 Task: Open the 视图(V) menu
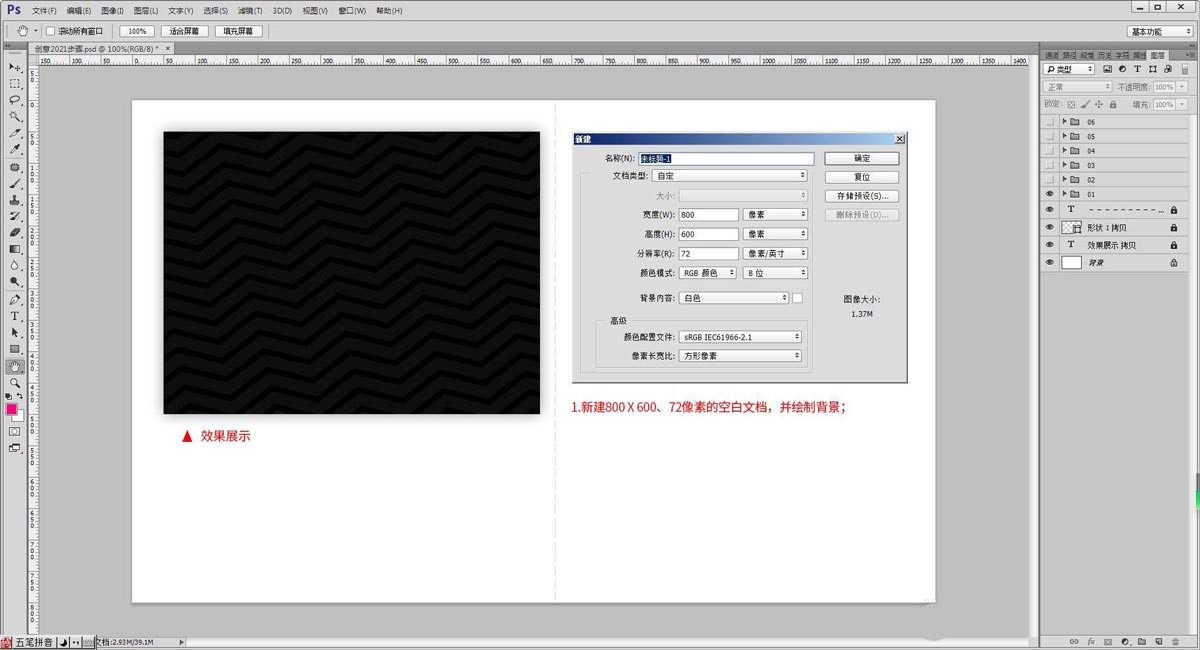coord(315,11)
